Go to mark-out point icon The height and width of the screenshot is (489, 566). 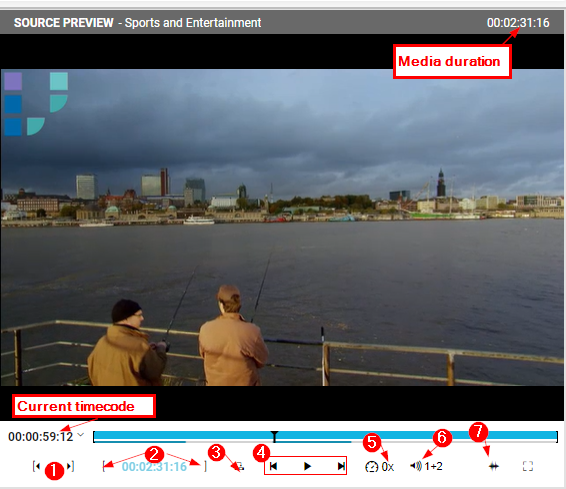tap(71, 466)
